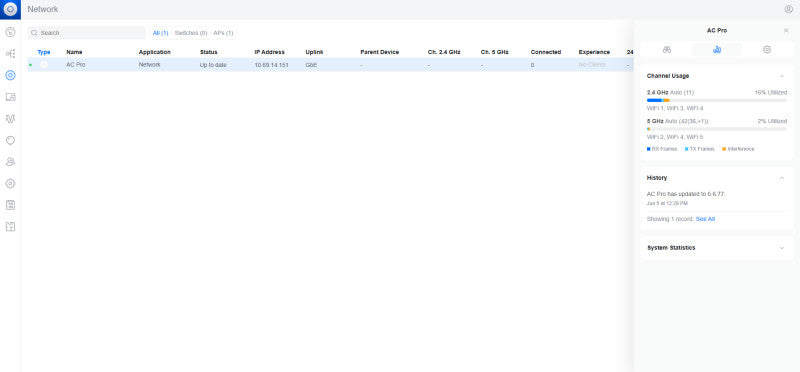The height and width of the screenshot is (372, 800).
Task: Click the green online status dot for AC Pro
Action: 31,65
